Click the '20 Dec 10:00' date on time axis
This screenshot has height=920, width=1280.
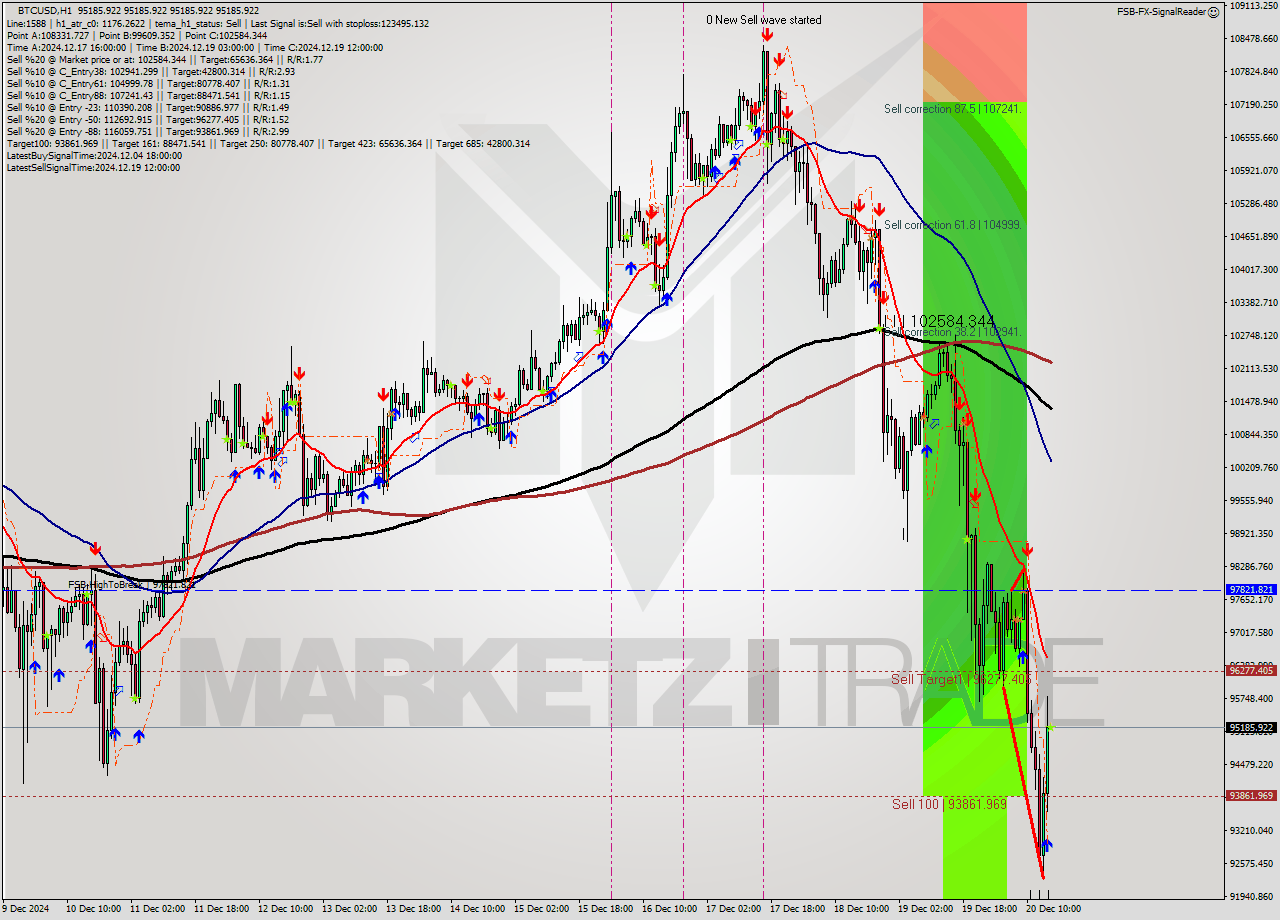click(x=1053, y=909)
